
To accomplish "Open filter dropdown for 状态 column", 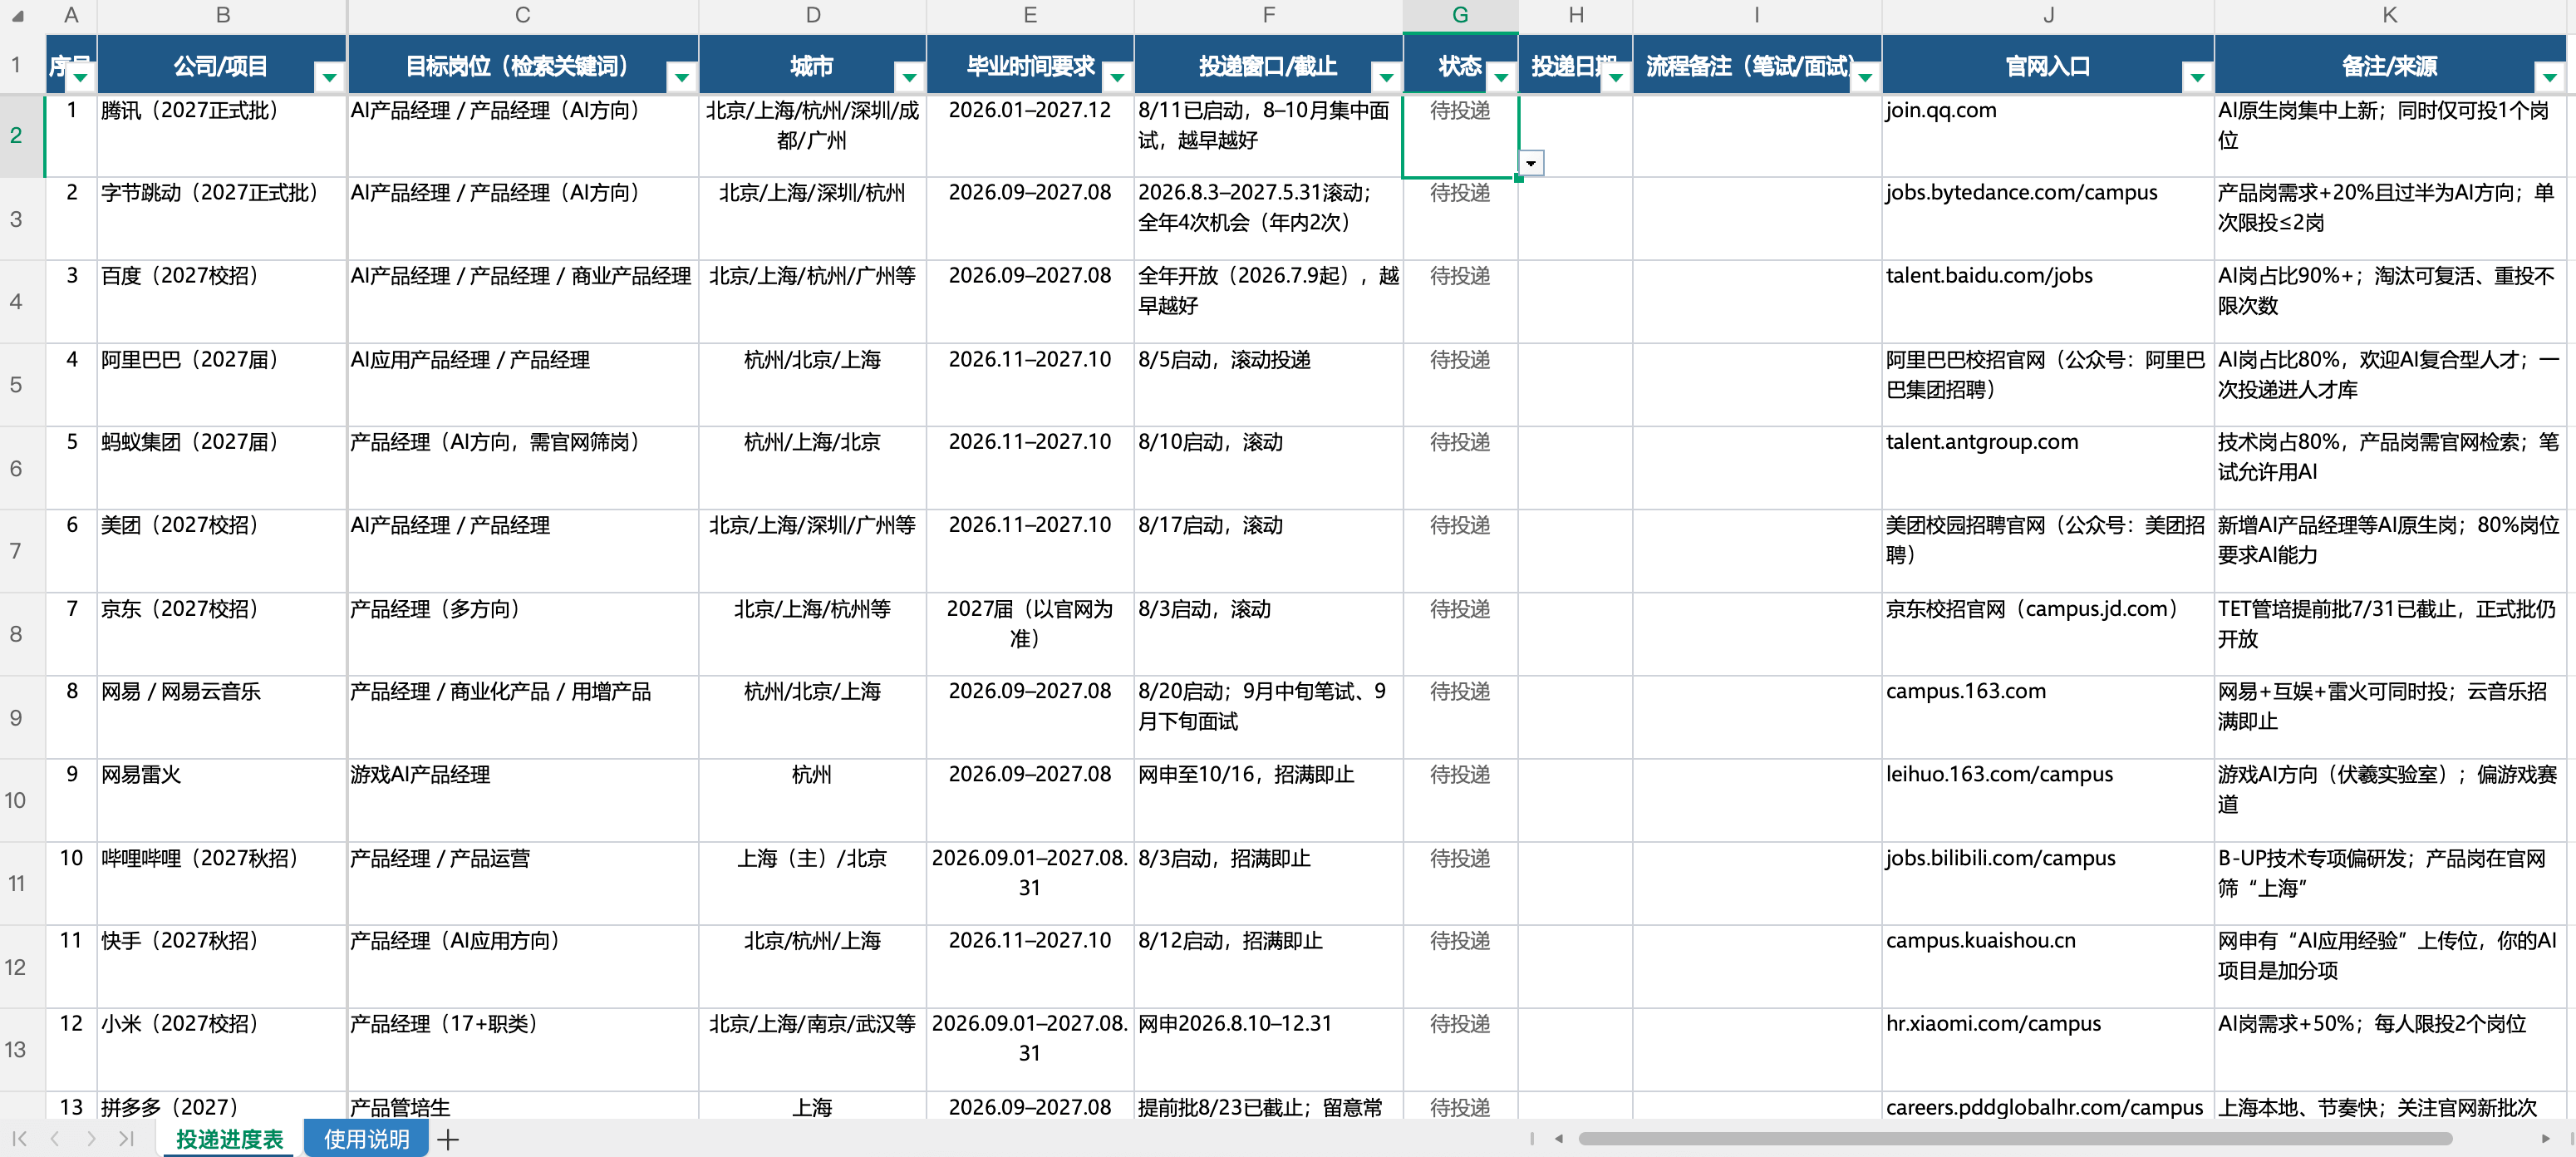I will tap(1502, 77).
